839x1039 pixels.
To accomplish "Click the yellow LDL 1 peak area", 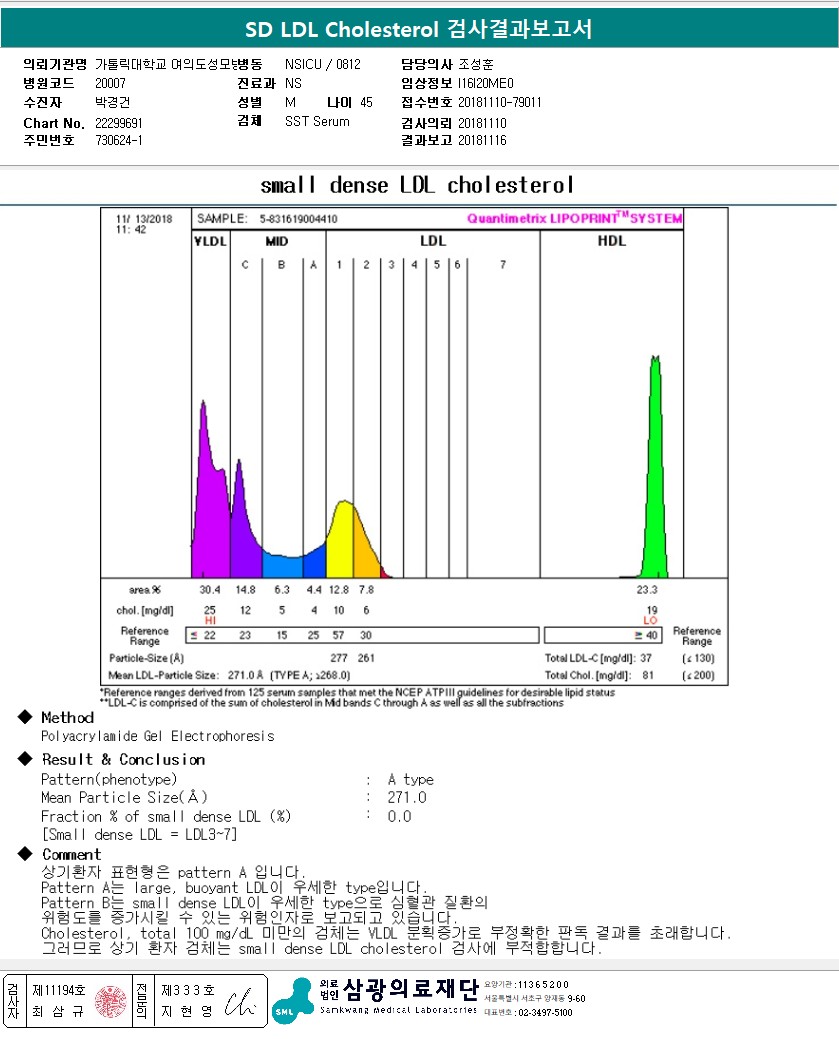I will click(342, 540).
